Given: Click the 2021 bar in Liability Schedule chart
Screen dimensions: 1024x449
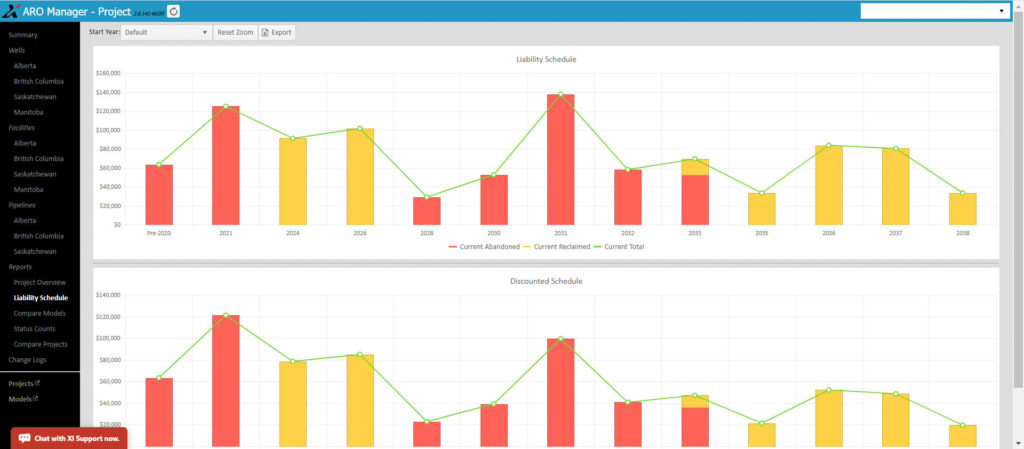Looking at the screenshot, I should pos(225,165).
